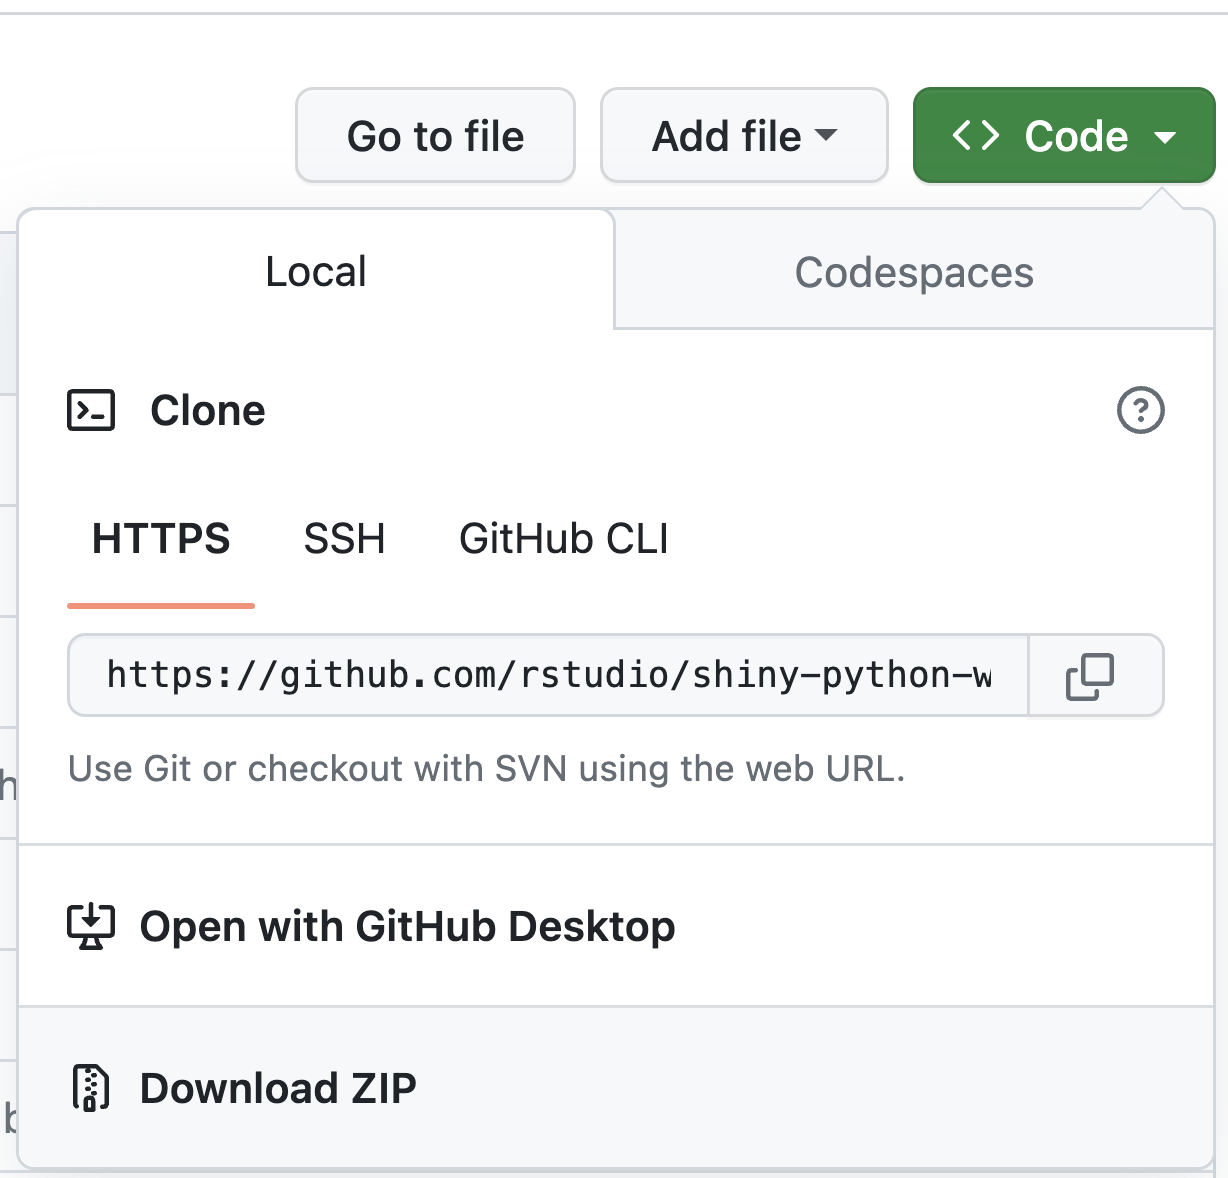This screenshot has height=1178, width=1228.
Task: Copy the HTTPS clone URL to clipboard
Action: (1095, 676)
